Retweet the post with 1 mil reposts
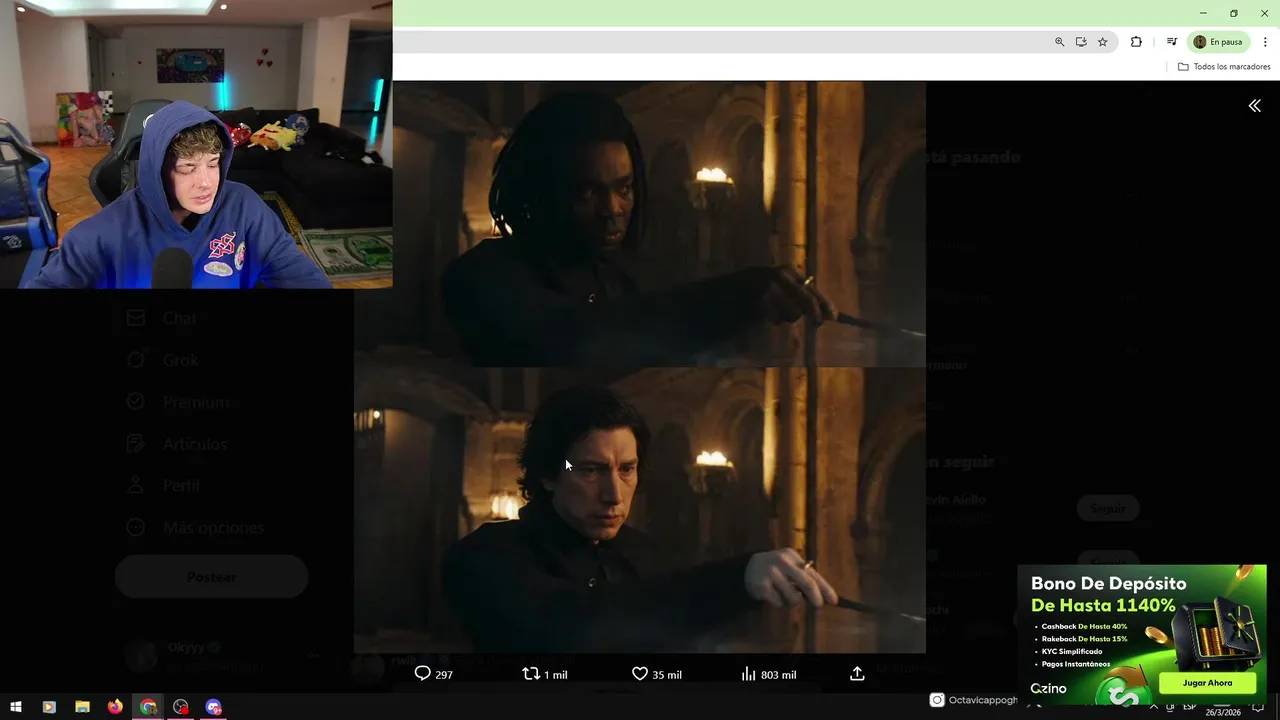Screen dimensions: 1280x720 click(531, 674)
